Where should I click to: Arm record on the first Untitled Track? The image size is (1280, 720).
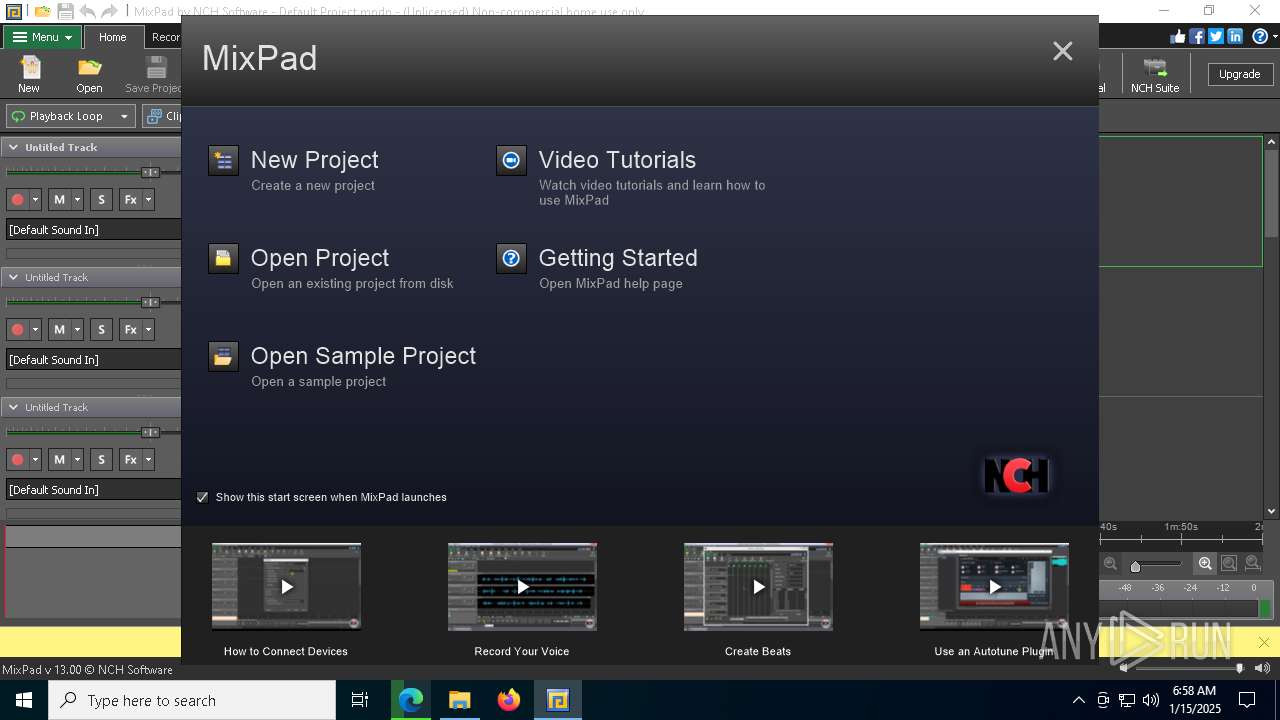[x=17, y=200]
